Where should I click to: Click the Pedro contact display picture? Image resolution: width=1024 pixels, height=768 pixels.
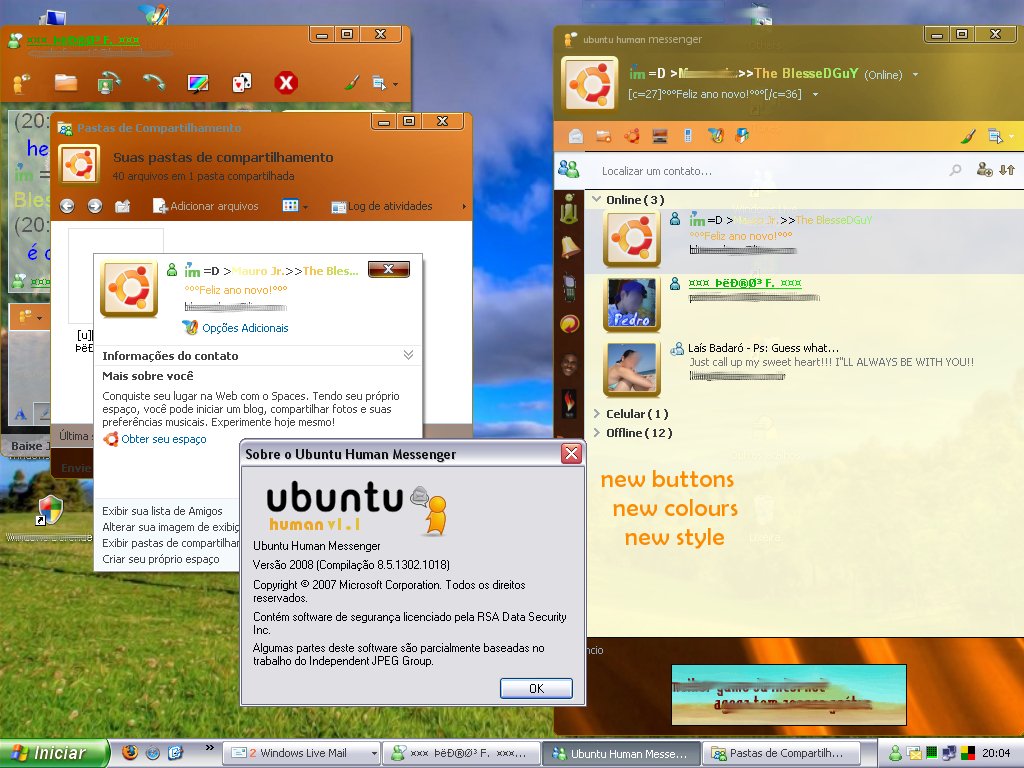[632, 304]
